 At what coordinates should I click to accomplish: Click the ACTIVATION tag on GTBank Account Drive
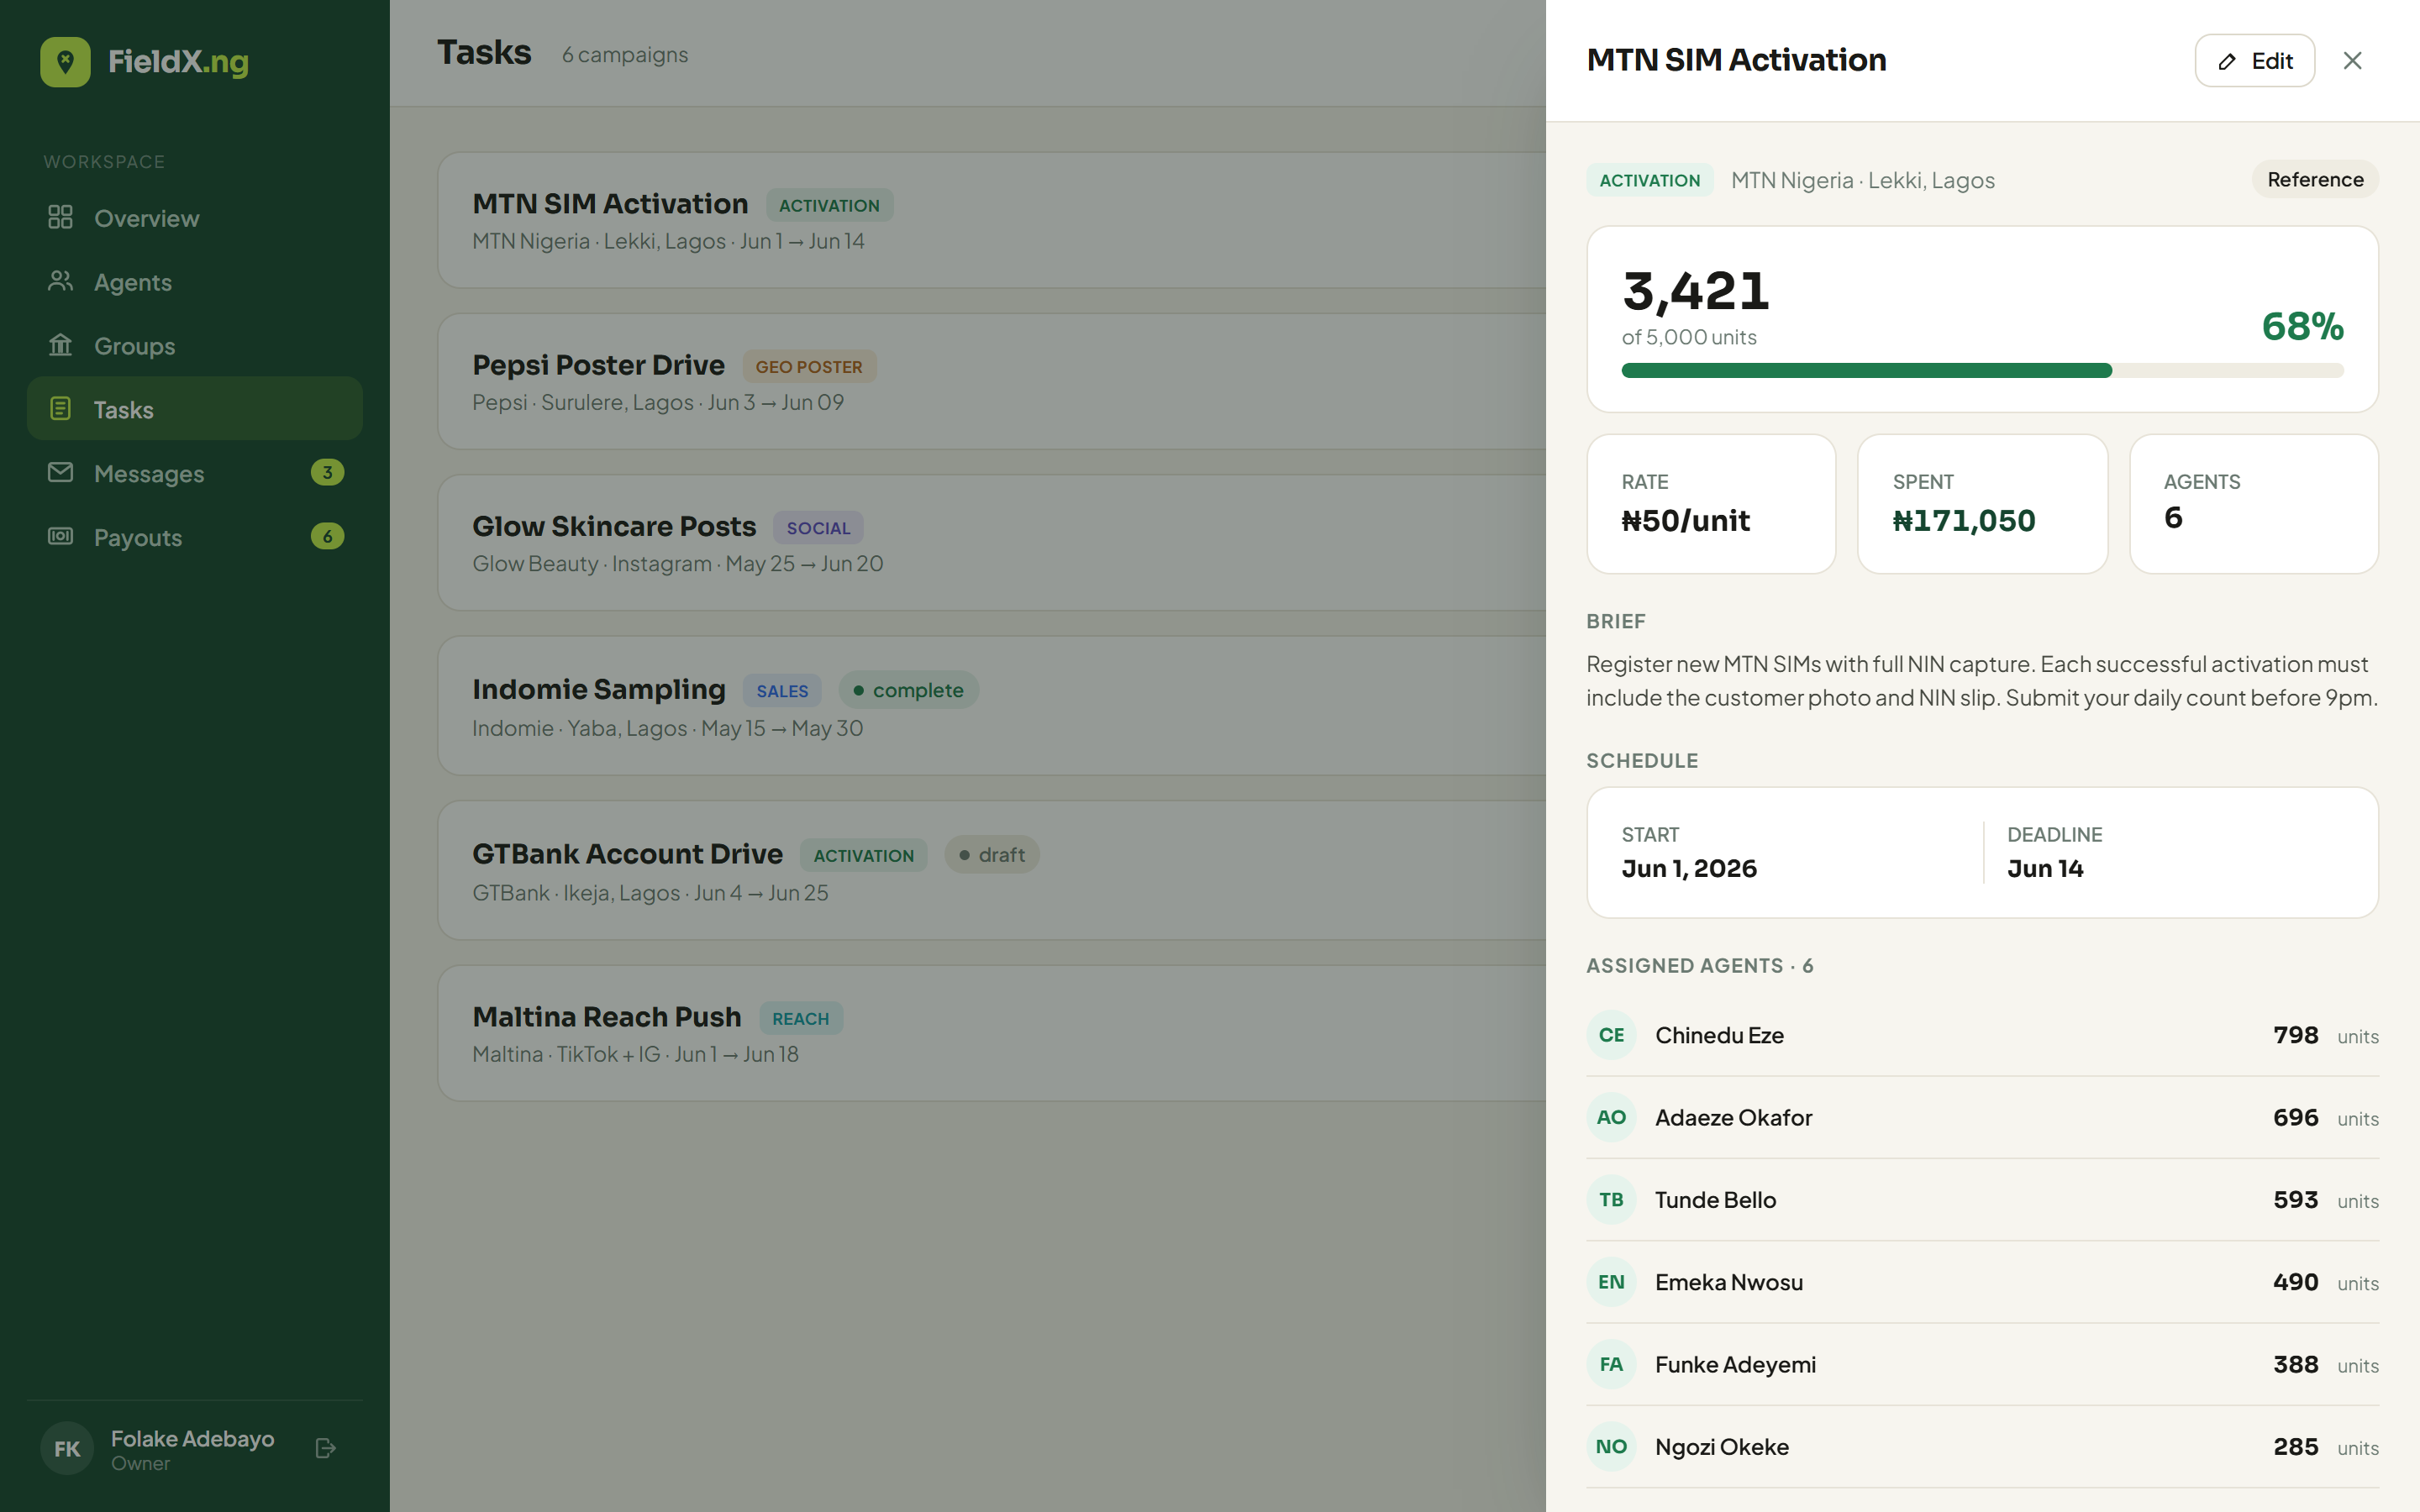point(863,855)
